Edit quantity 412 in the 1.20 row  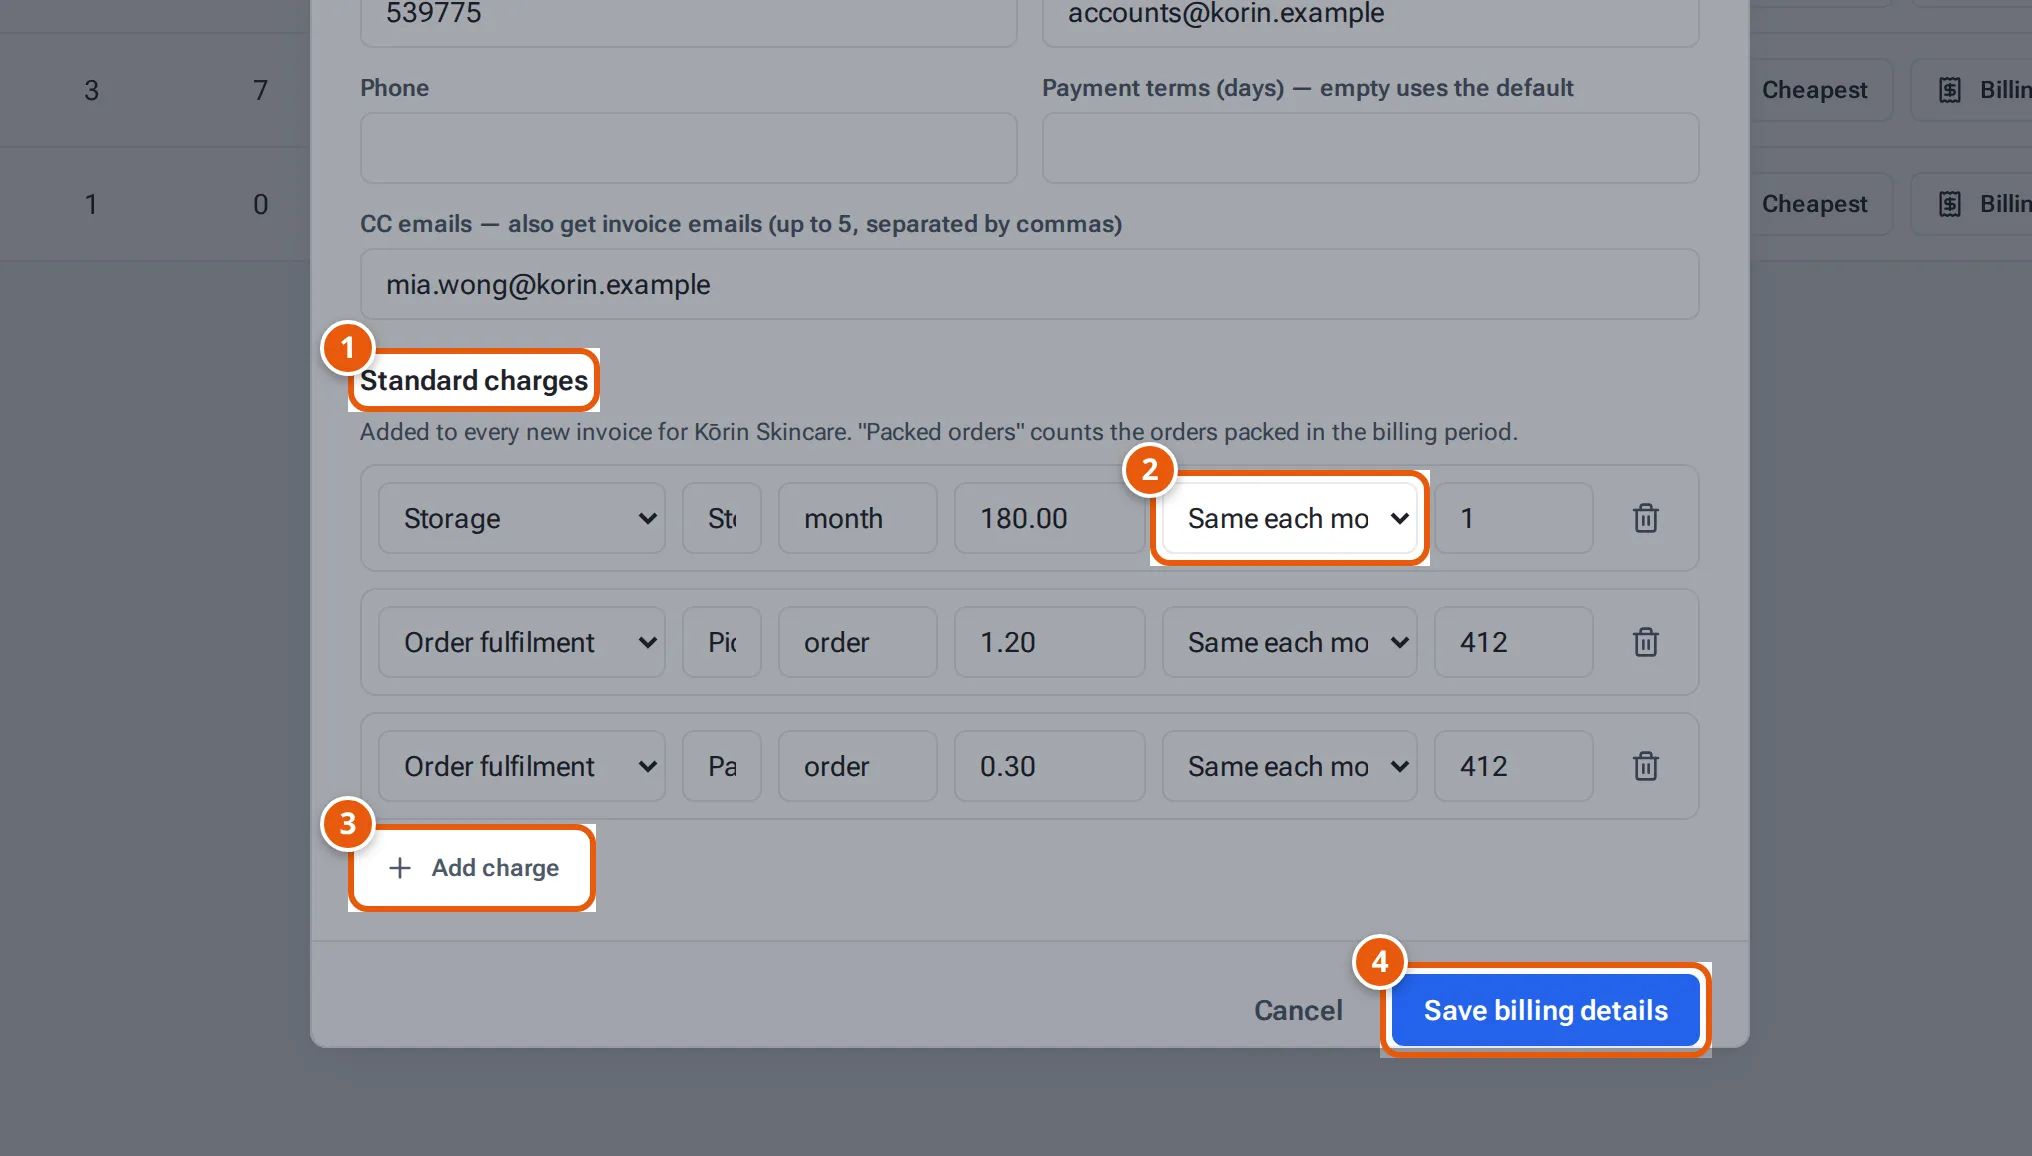tap(1514, 642)
